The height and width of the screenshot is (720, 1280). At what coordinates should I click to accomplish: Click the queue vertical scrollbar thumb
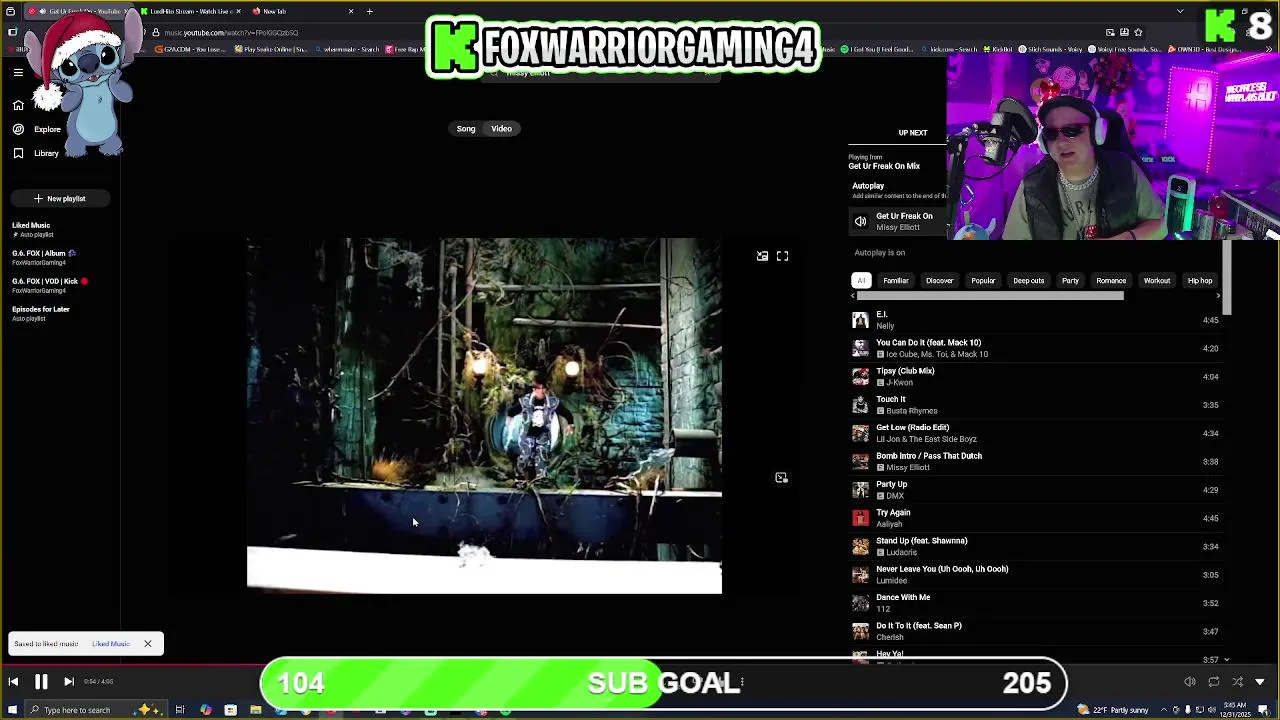(x=1227, y=278)
